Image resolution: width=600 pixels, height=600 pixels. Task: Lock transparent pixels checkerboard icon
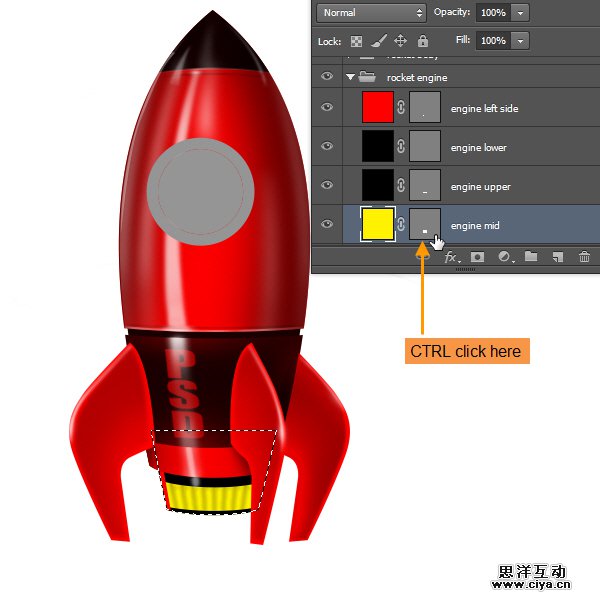356,41
